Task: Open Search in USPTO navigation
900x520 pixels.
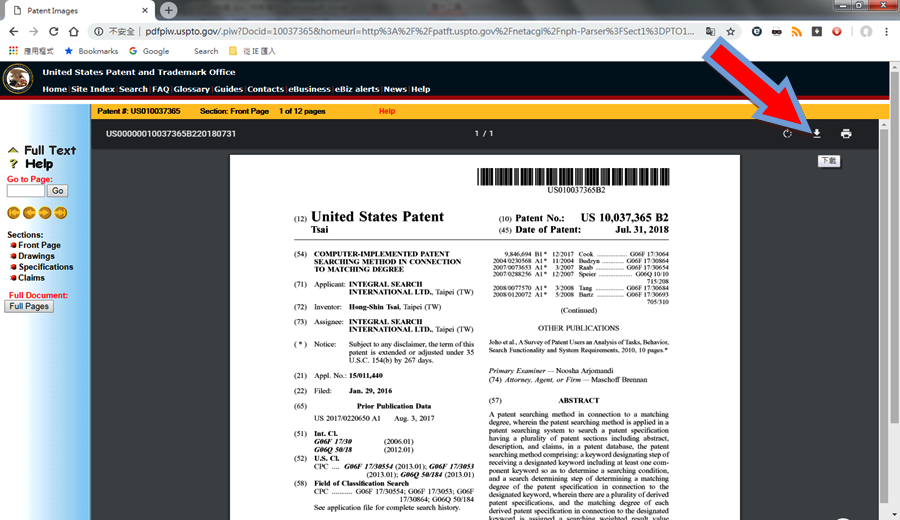Action: tap(133, 89)
